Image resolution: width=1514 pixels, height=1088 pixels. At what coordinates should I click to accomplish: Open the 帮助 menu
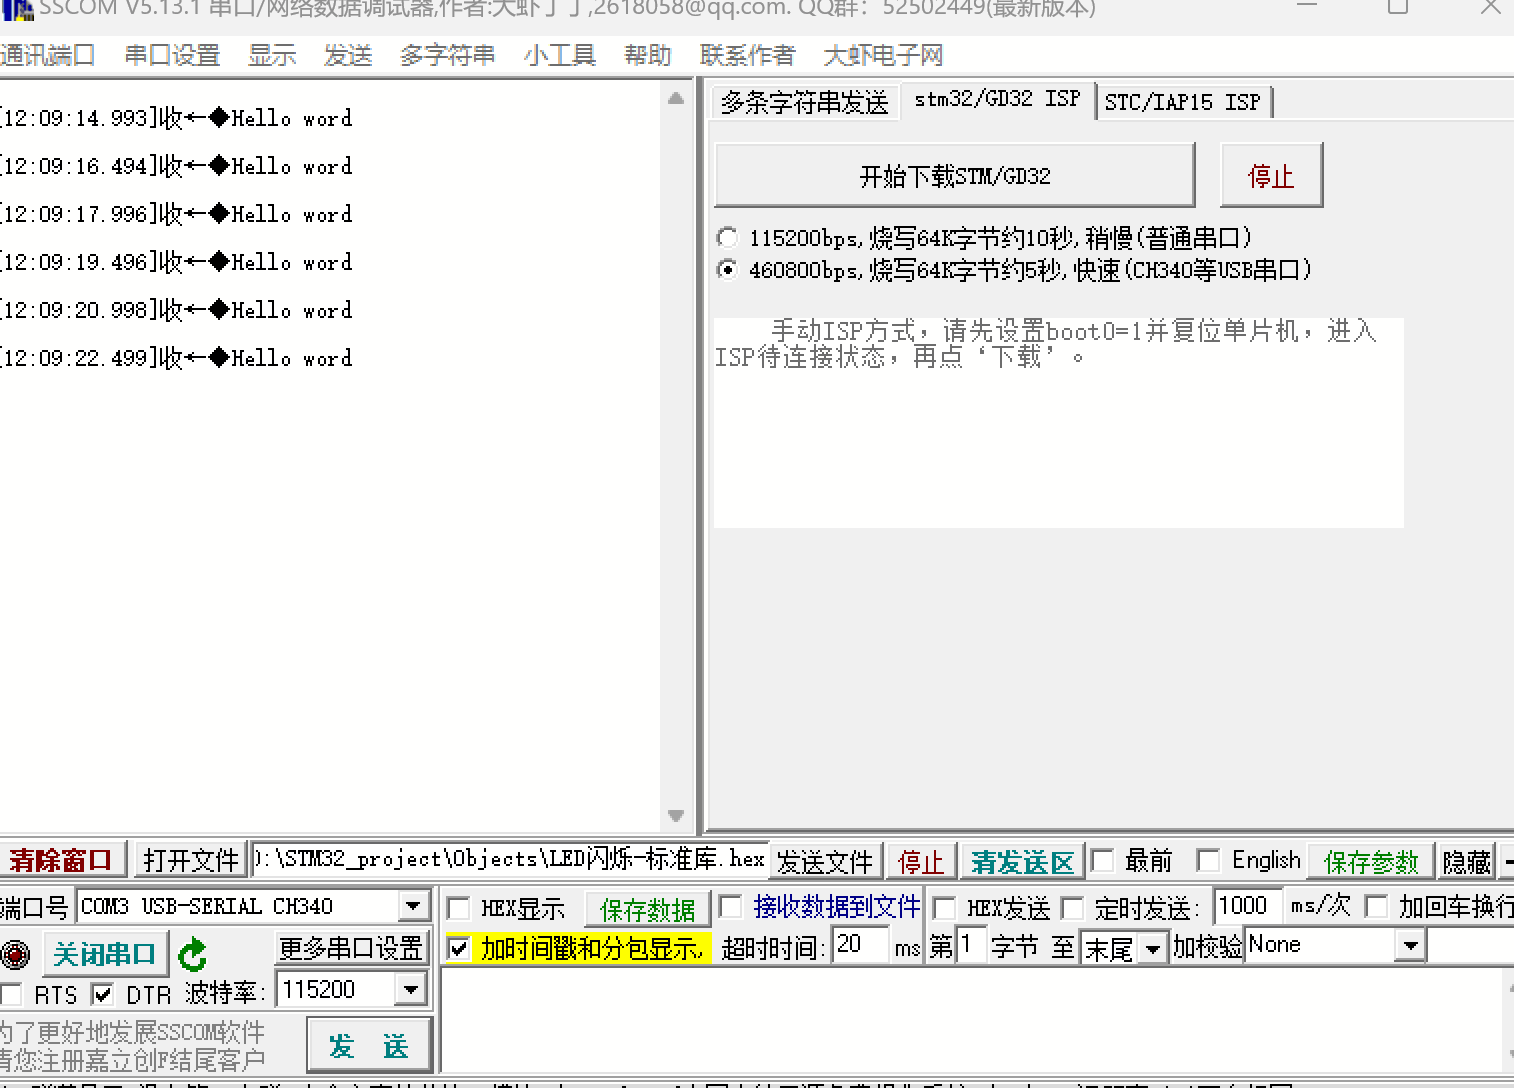click(x=647, y=55)
